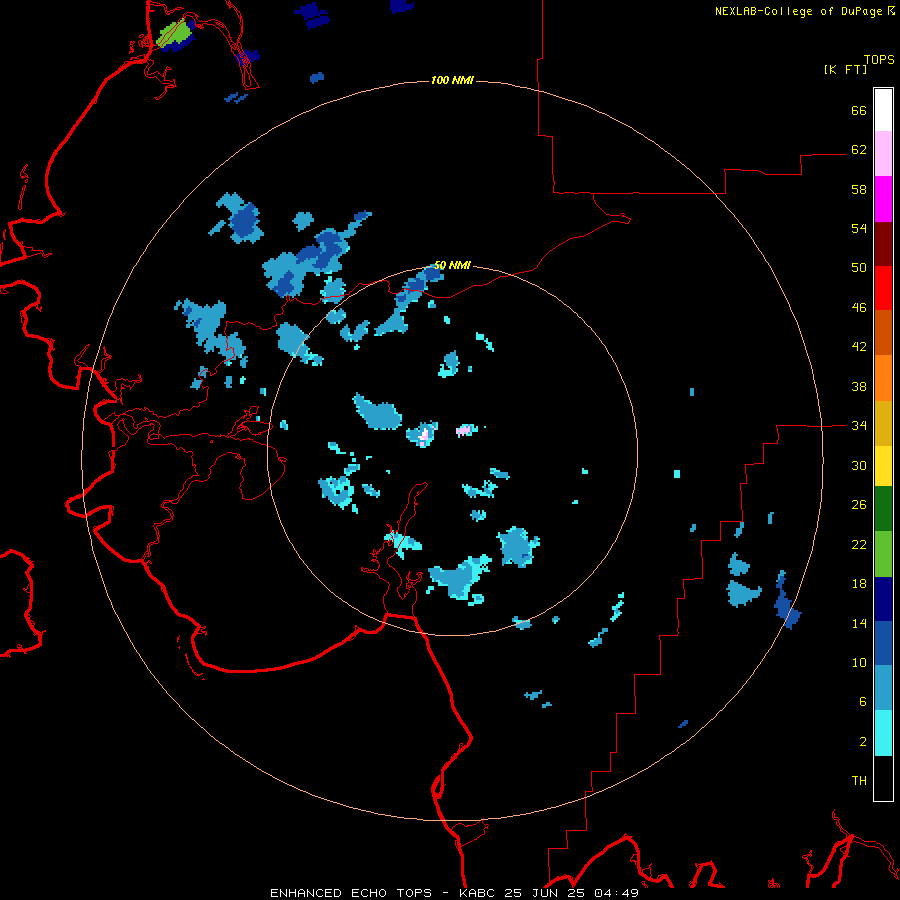This screenshot has height=900, width=900.
Task: Select the bright red legend swatch
Action: click(883, 288)
